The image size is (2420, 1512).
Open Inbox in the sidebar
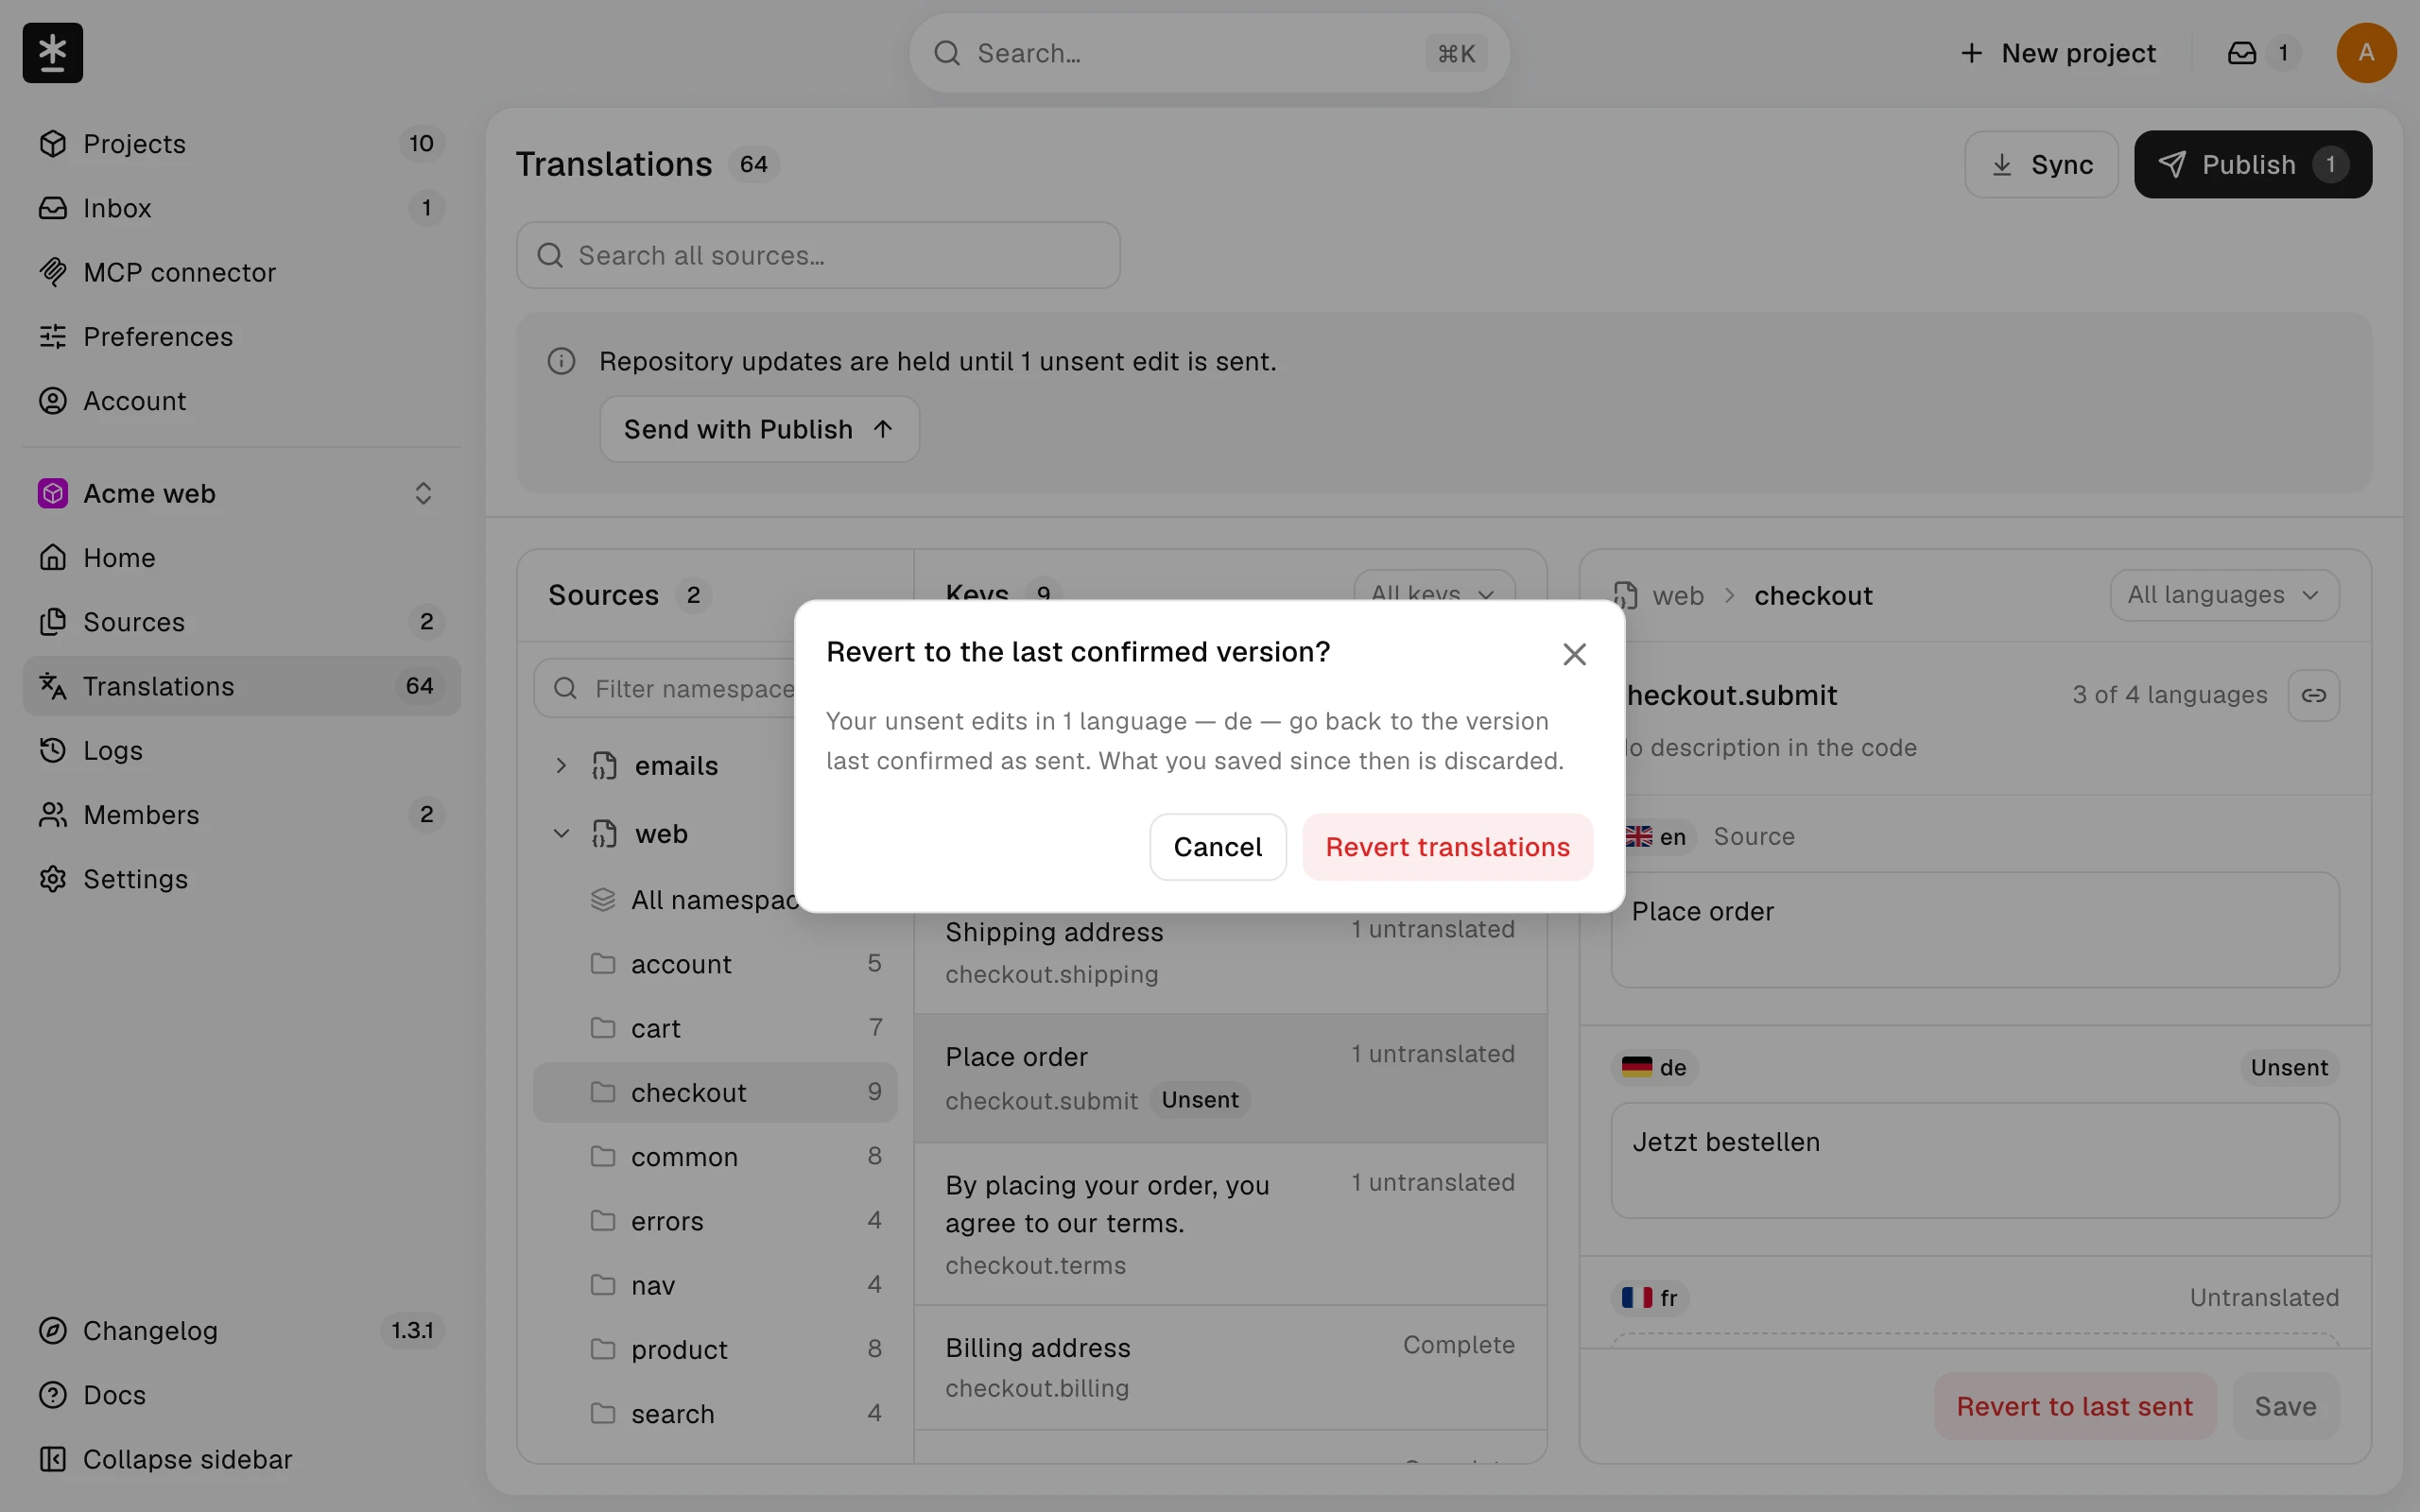241,208
